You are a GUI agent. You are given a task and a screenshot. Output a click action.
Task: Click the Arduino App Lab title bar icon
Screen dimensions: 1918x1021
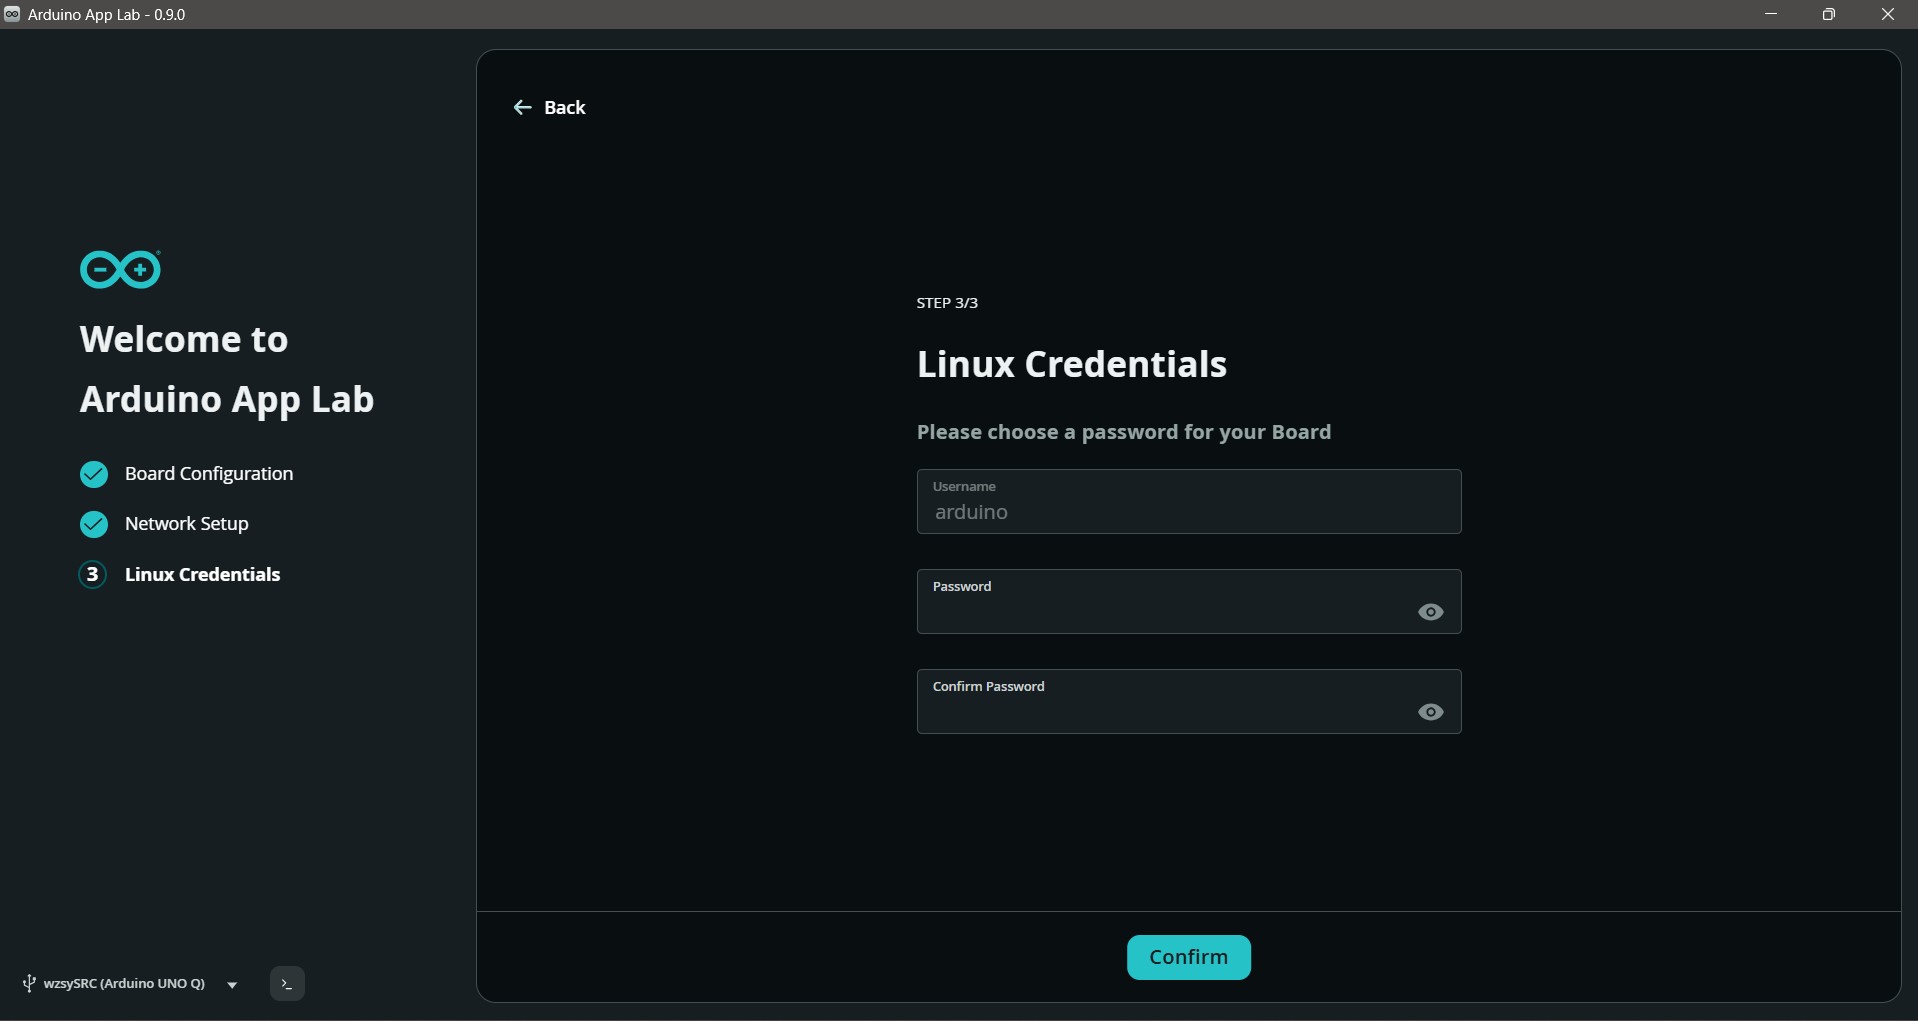[x=12, y=14]
